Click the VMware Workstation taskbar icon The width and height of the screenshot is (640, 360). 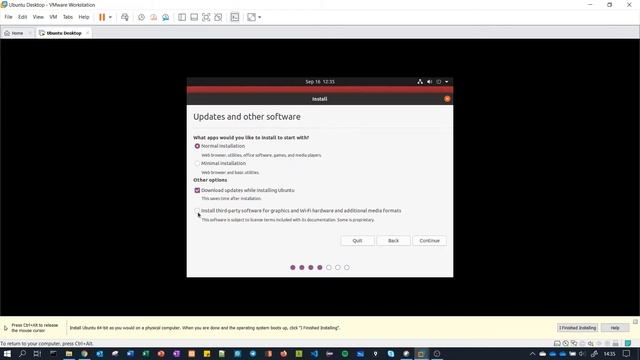(421, 353)
